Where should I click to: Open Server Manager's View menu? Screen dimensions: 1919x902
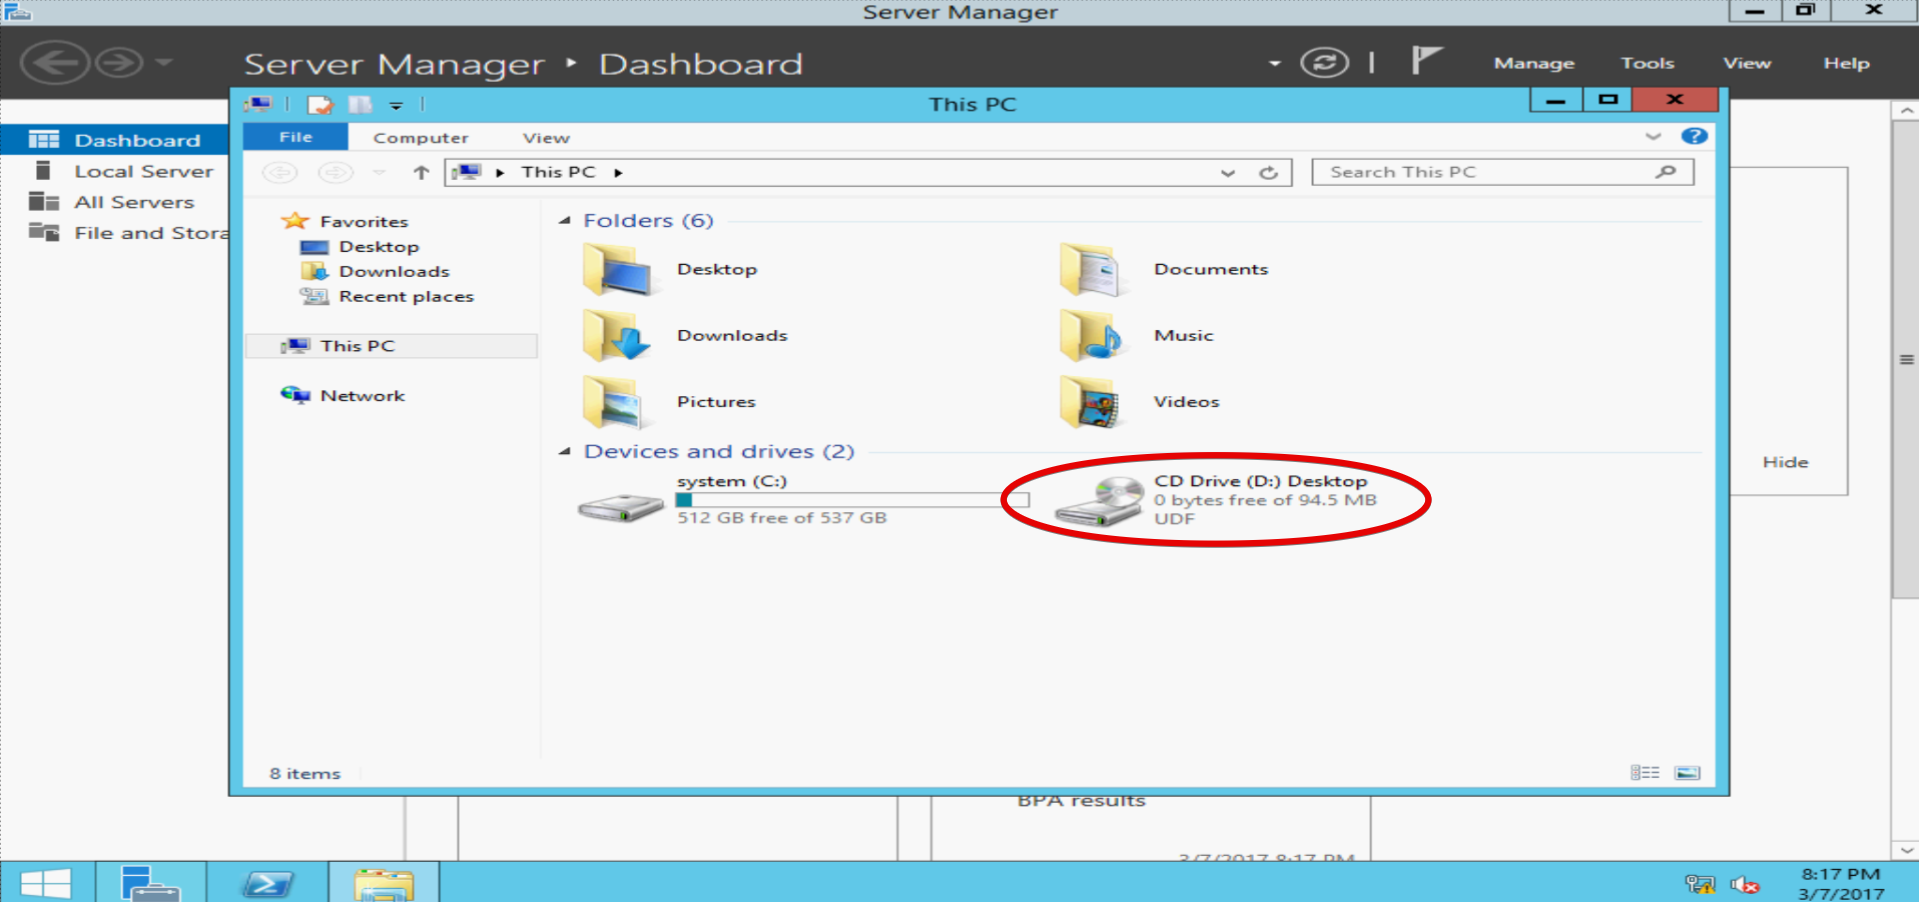[1747, 63]
